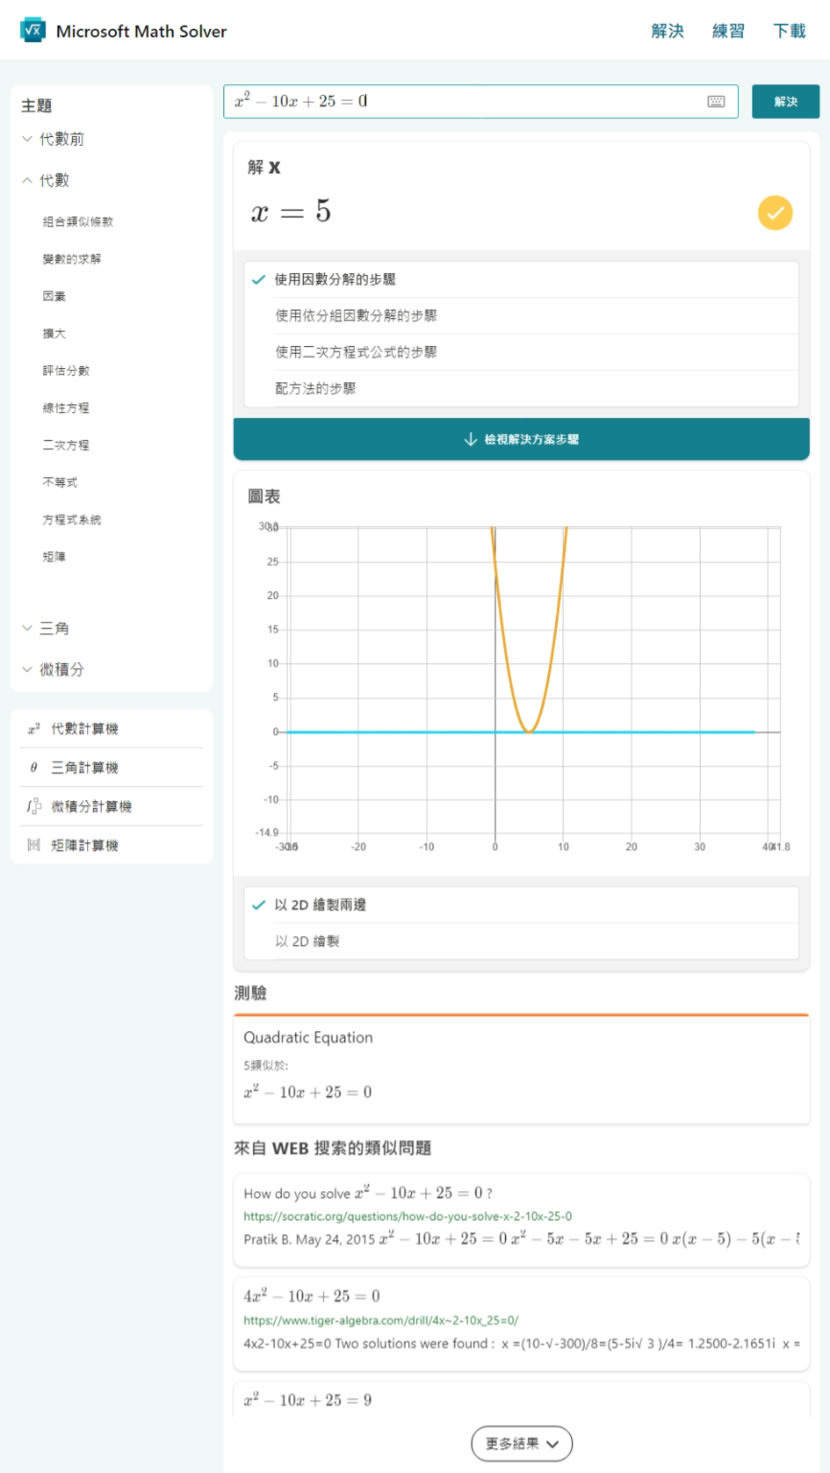This screenshot has height=1473, width=830.
Task: Click the down arrow in view steps bar
Action: pos(470,439)
